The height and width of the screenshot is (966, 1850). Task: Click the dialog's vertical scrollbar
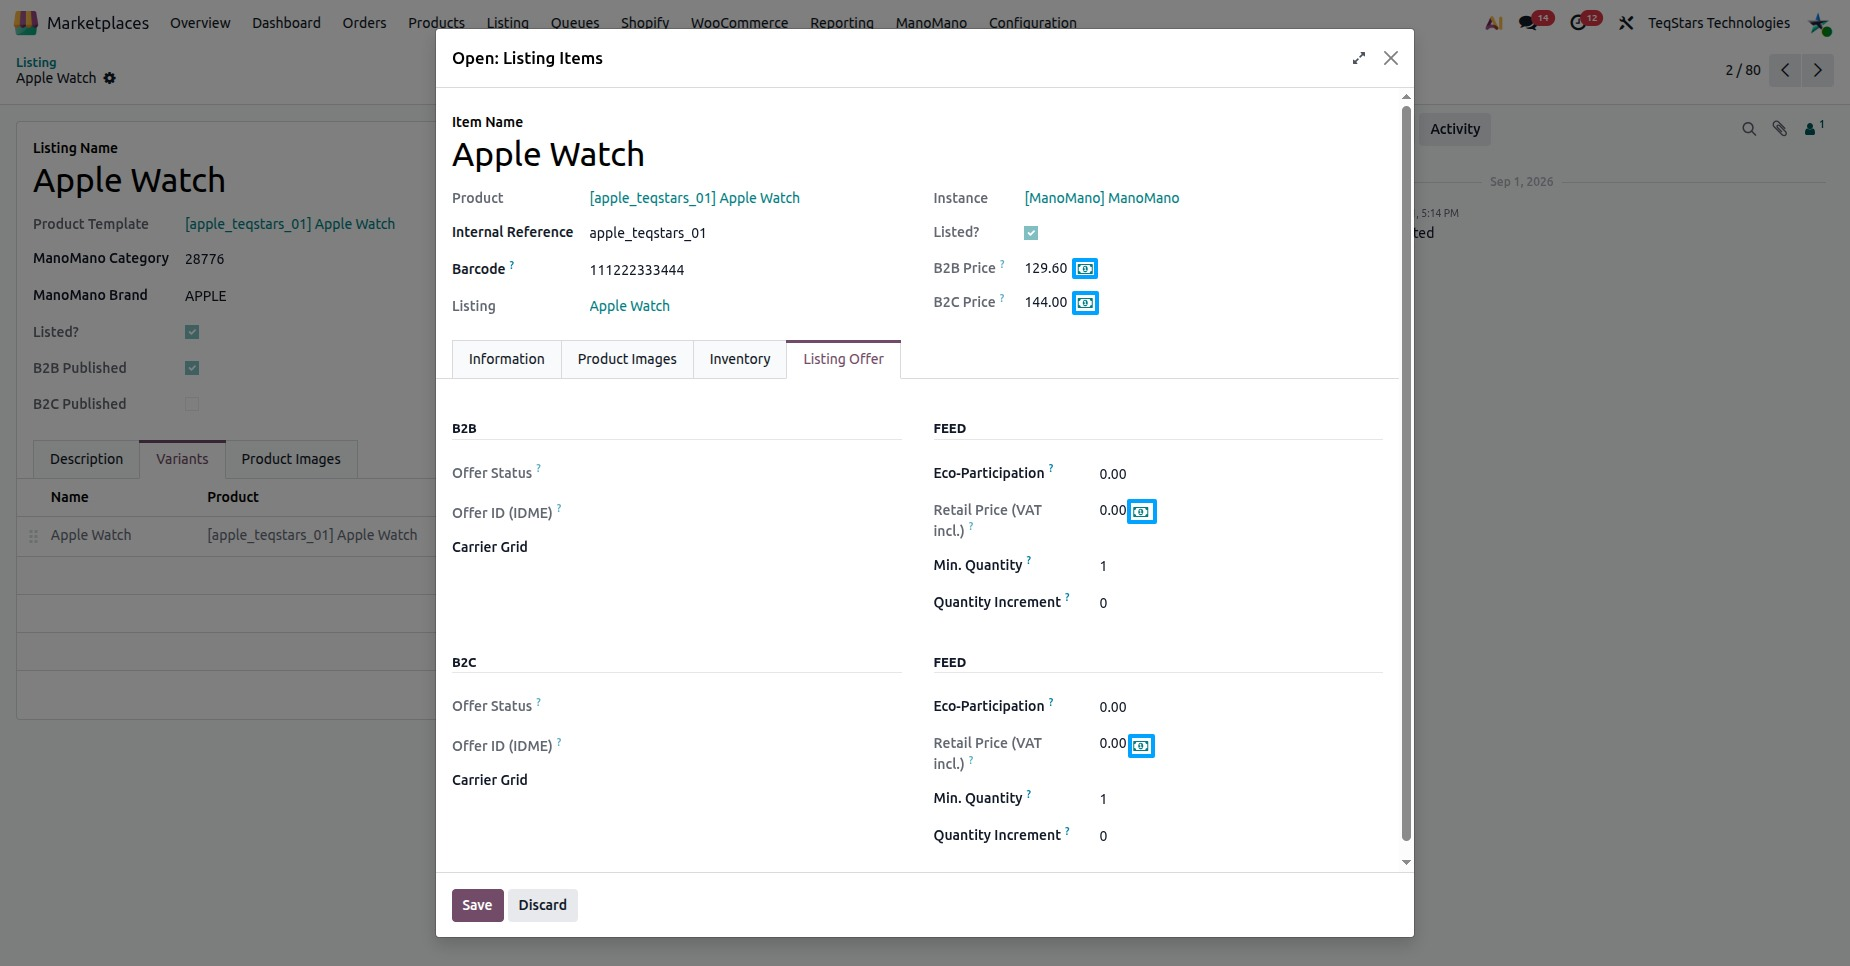pyautogui.click(x=1406, y=473)
